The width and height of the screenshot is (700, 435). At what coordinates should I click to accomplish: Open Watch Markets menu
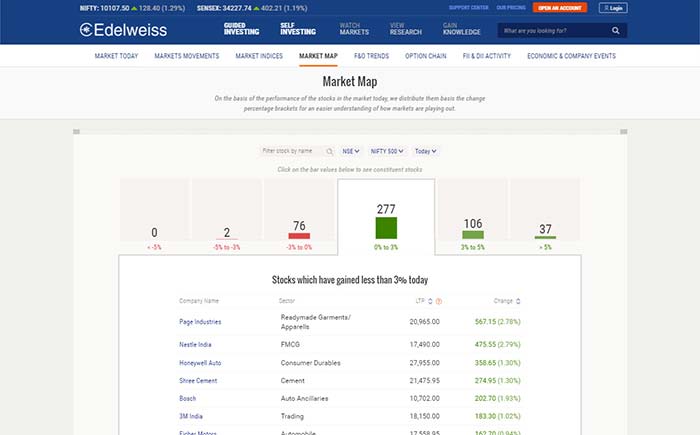(354, 29)
